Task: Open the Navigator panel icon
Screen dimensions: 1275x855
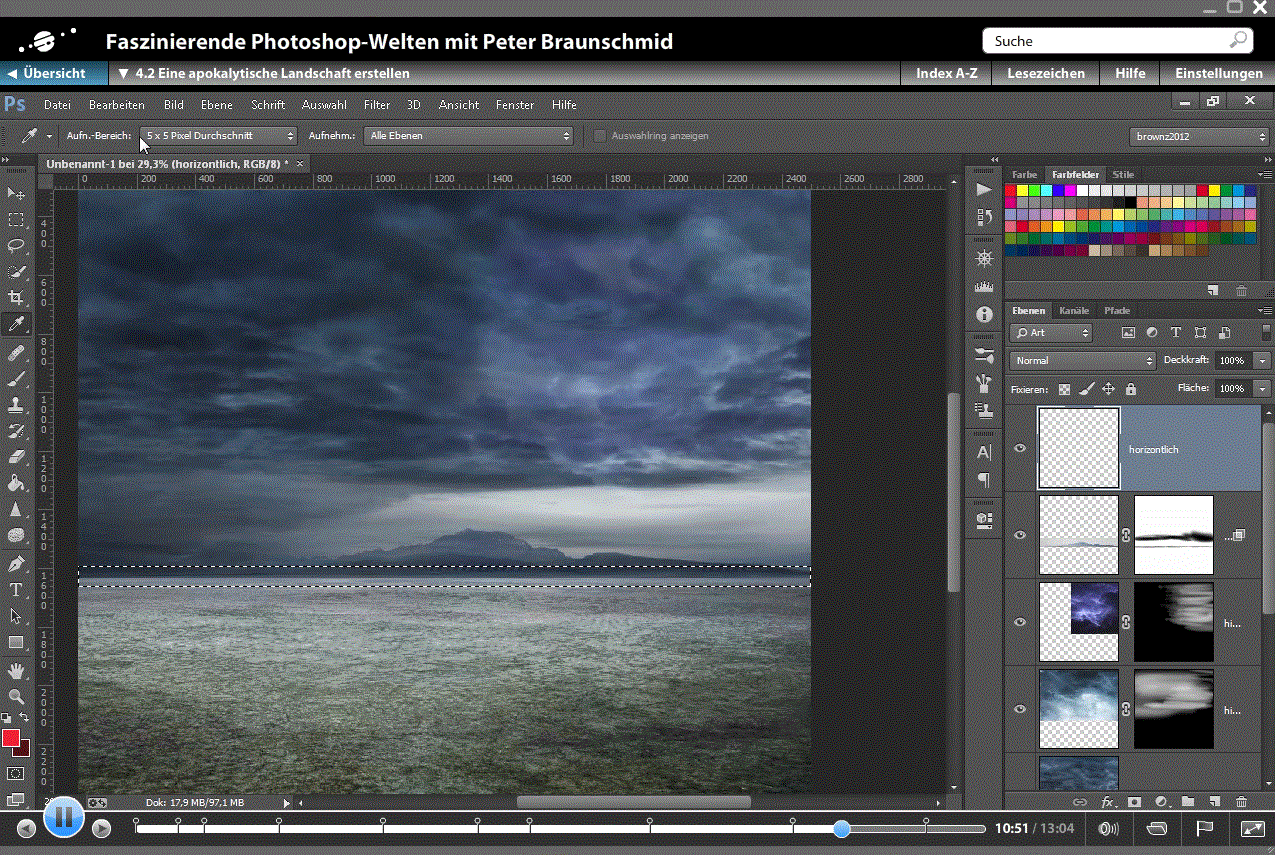Action: click(984, 259)
